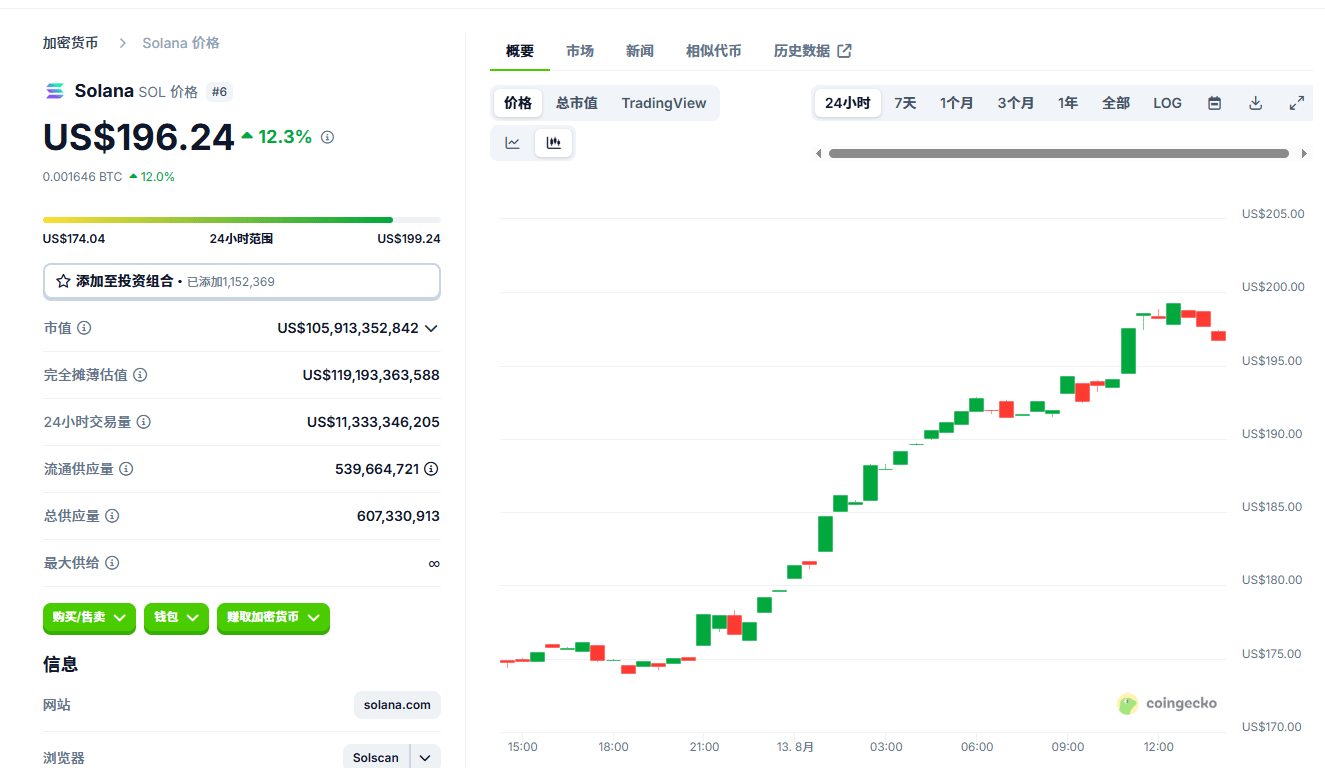Image resolution: width=1325 pixels, height=768 pixels.
Task: Expand chart to fullscreen
Action: 1297,103
